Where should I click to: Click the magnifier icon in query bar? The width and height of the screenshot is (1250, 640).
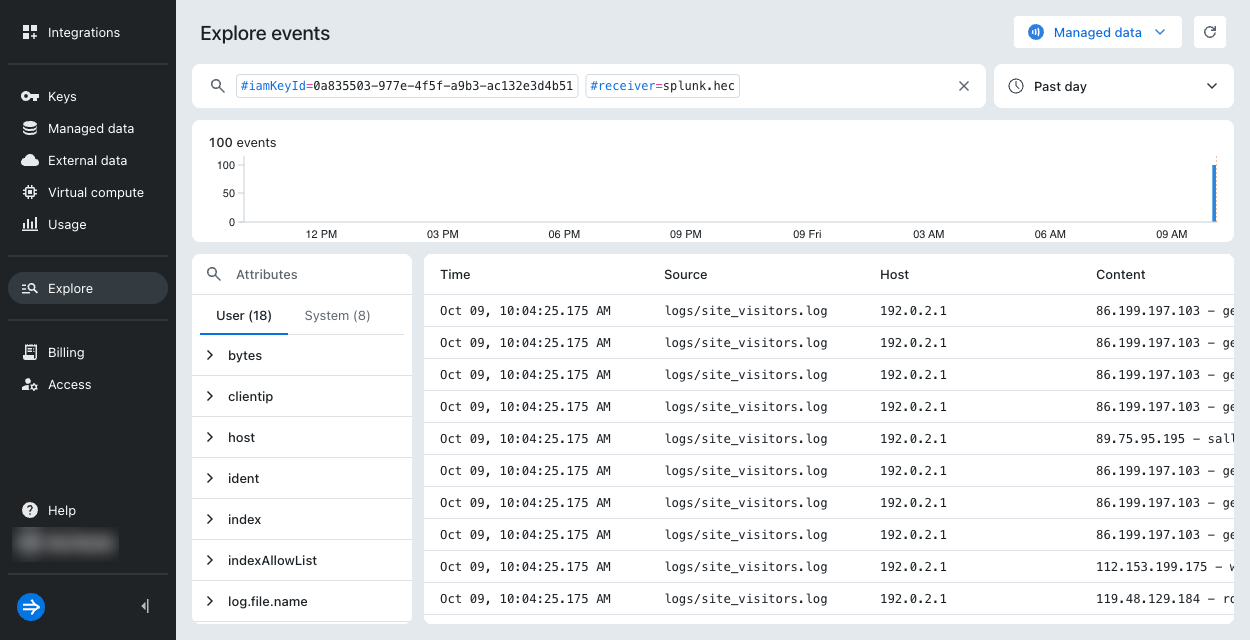click(217, 86)
